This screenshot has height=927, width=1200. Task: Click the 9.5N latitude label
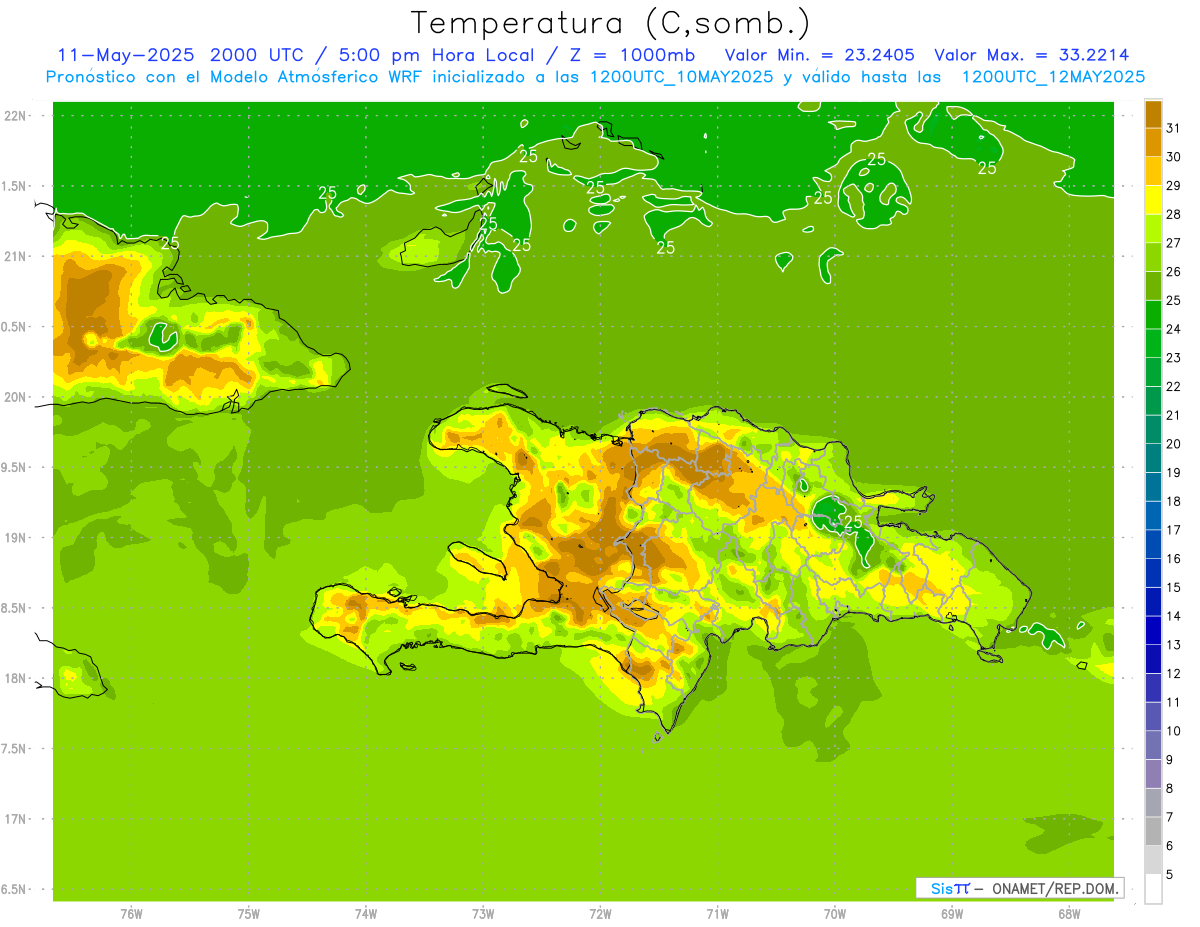15,468
